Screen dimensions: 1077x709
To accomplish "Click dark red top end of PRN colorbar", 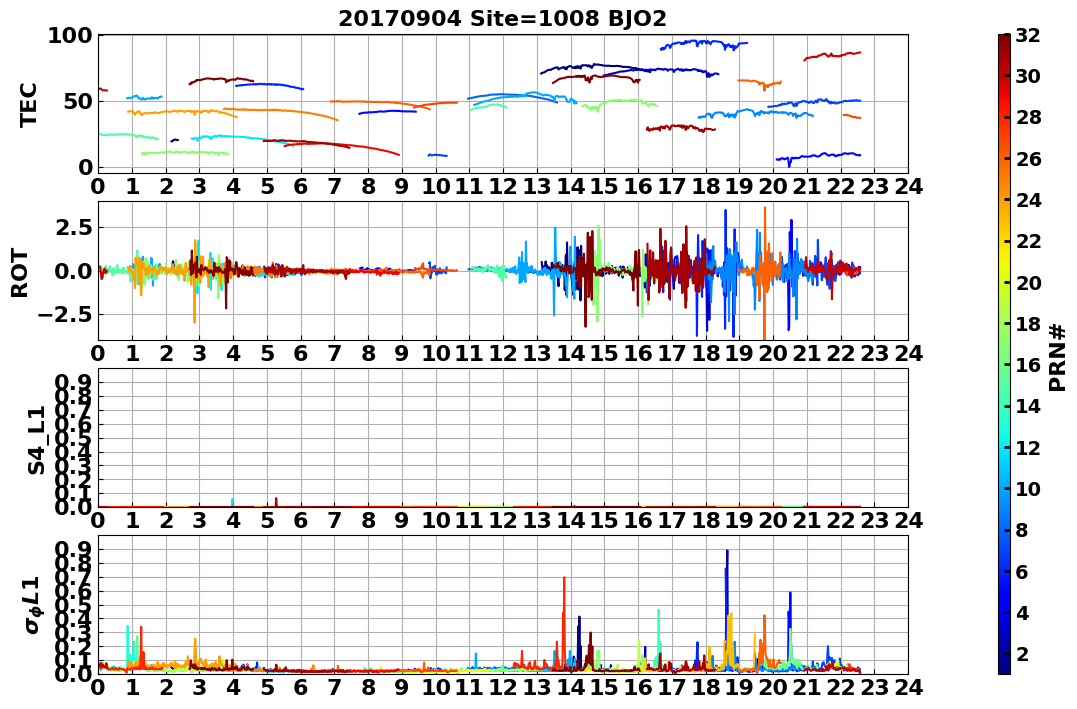I will (x=1004, y=41).
